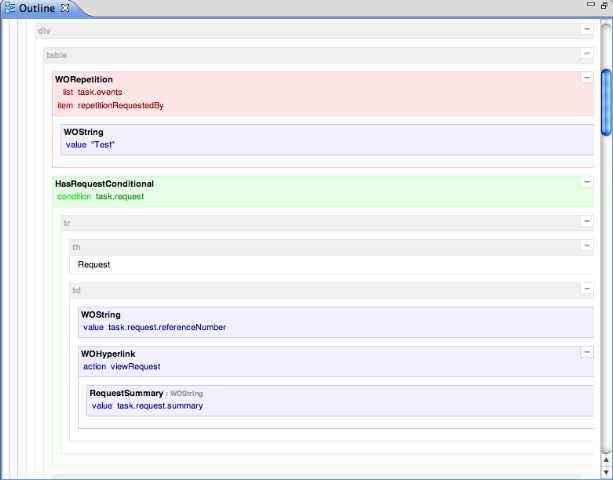Close the Outline view tab
Viewport: 613px width, 480px height.
pyautogui.click(x=66, y=8)
